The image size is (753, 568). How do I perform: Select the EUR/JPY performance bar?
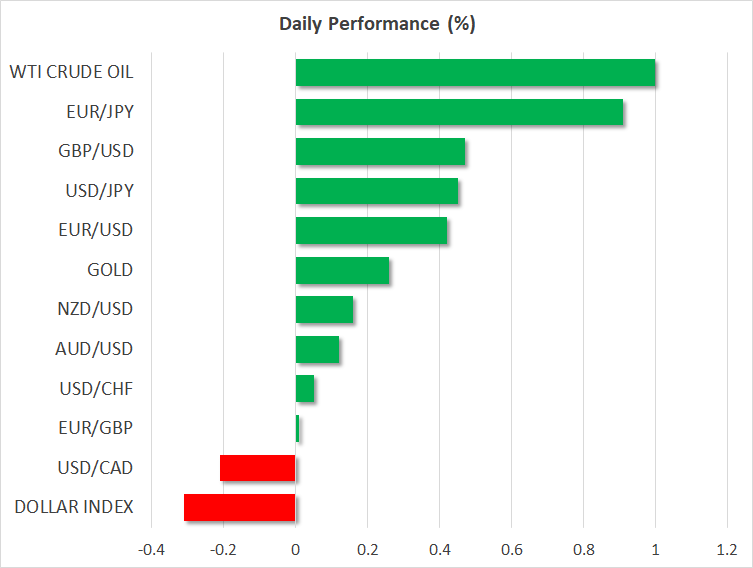459,112
